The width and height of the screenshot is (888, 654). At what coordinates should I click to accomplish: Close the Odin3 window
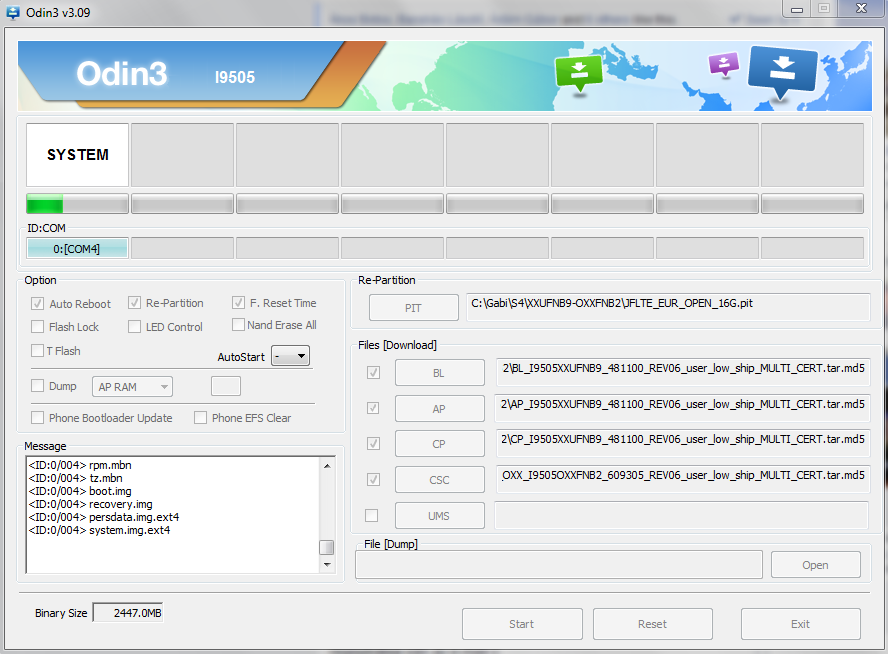[861, 8]
